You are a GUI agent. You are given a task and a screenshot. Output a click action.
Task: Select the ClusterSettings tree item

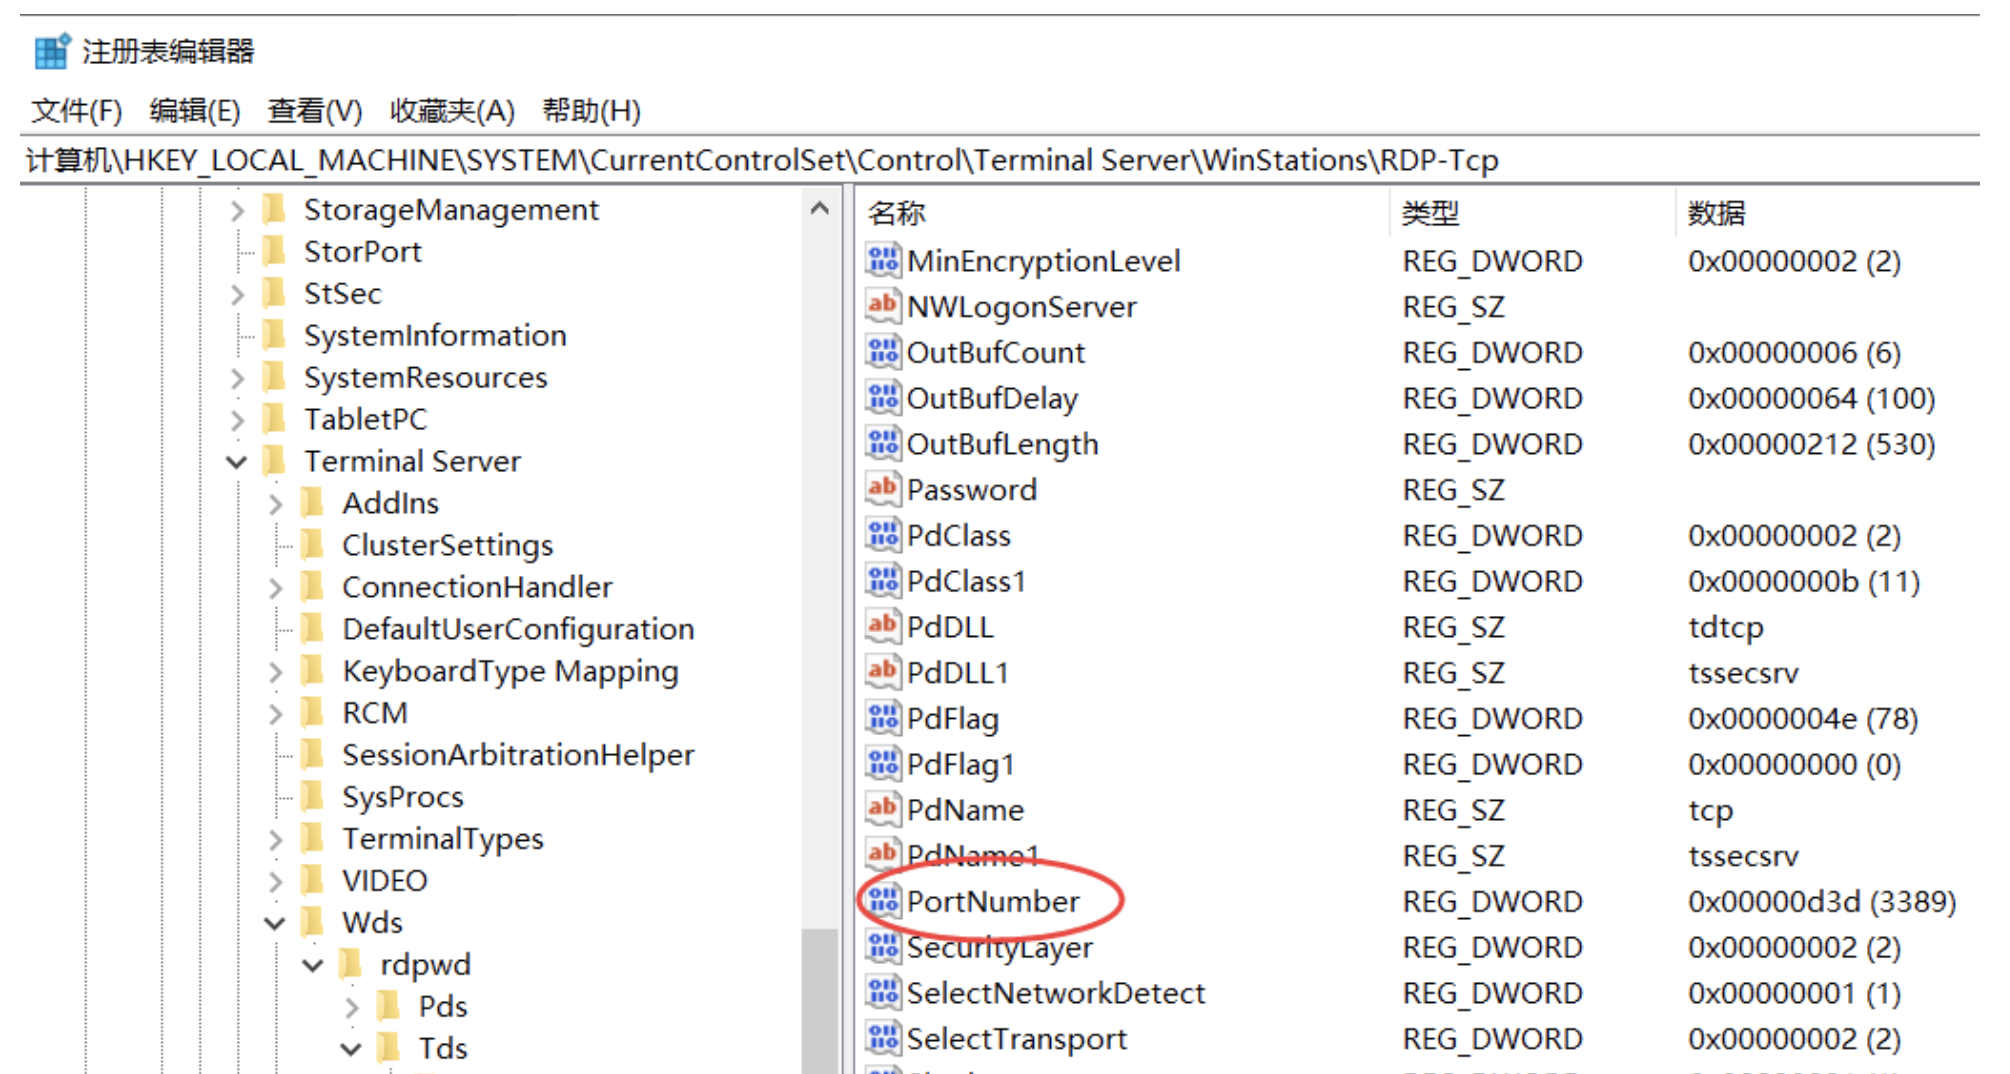click(x=447, y=545)
